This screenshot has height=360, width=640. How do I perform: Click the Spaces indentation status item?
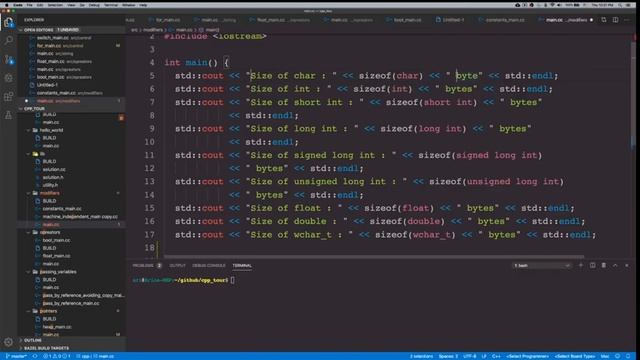coord(448,356)
